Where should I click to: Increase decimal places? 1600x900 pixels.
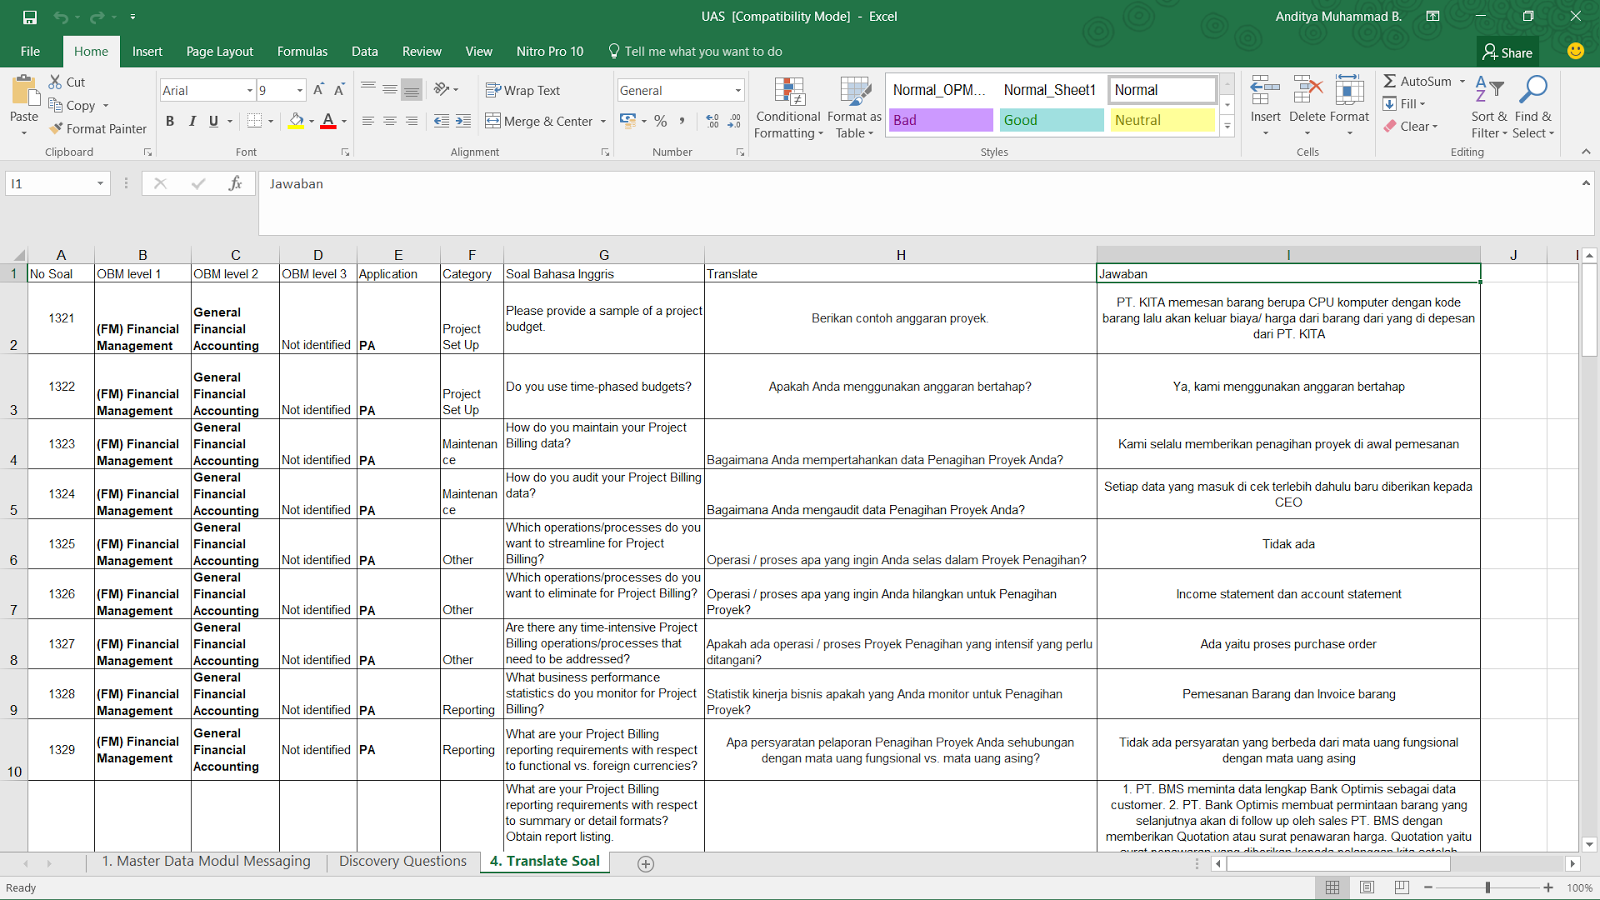(x=712, y=121)
